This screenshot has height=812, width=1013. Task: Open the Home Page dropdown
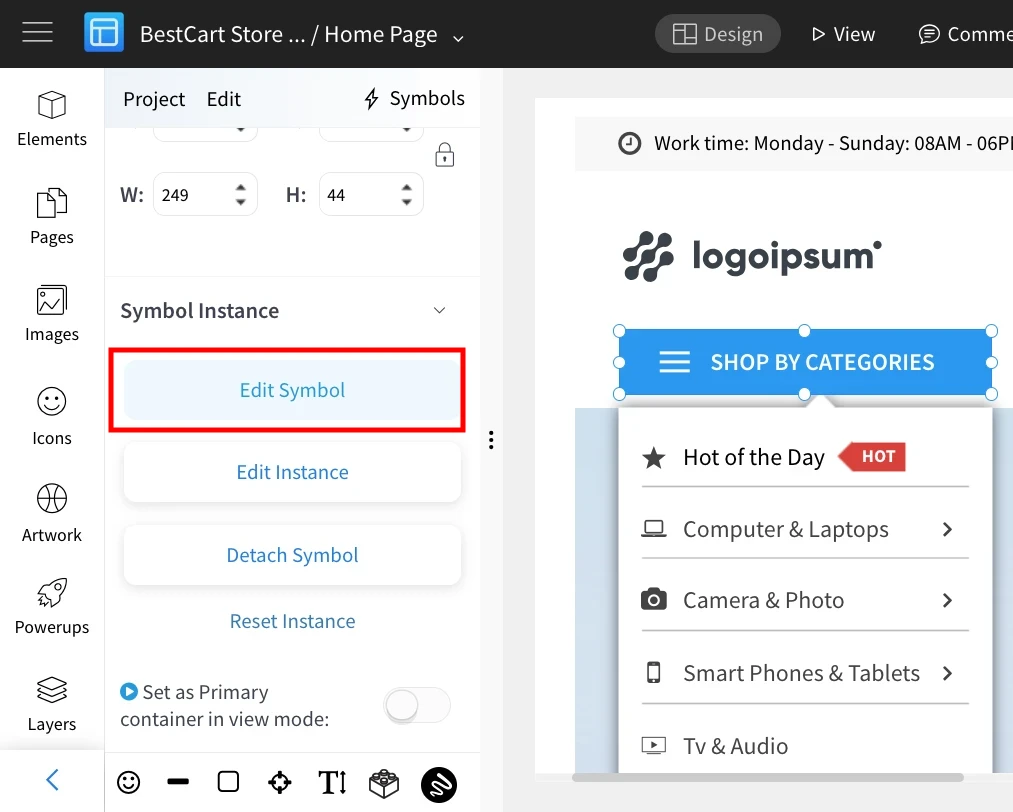[458, 38]
